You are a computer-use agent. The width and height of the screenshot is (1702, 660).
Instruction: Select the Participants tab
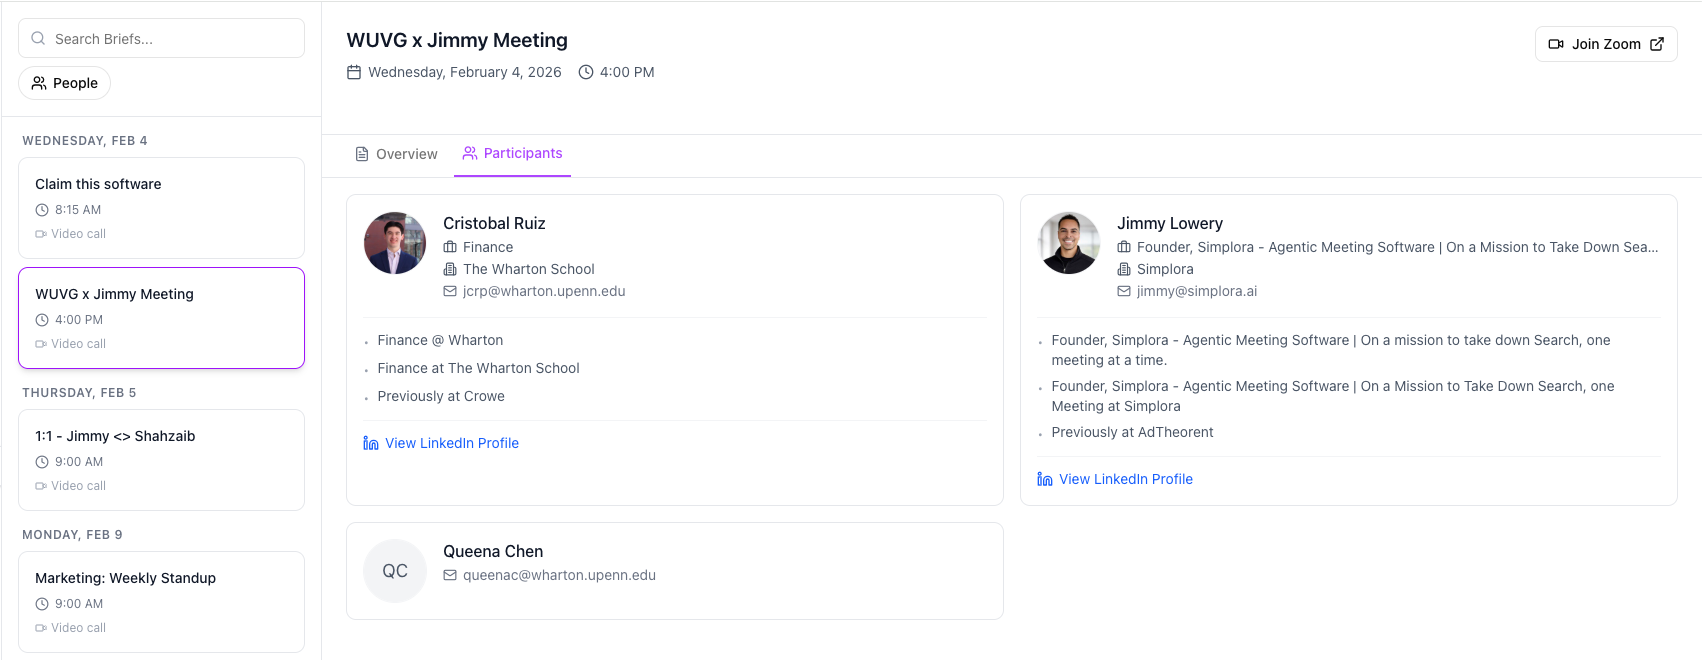pyautogui.click(x=512, y=153)
